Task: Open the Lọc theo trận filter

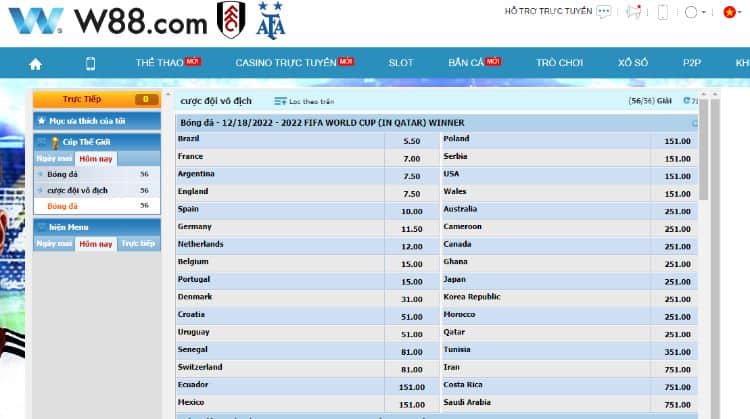Action: tap(304, 101)
